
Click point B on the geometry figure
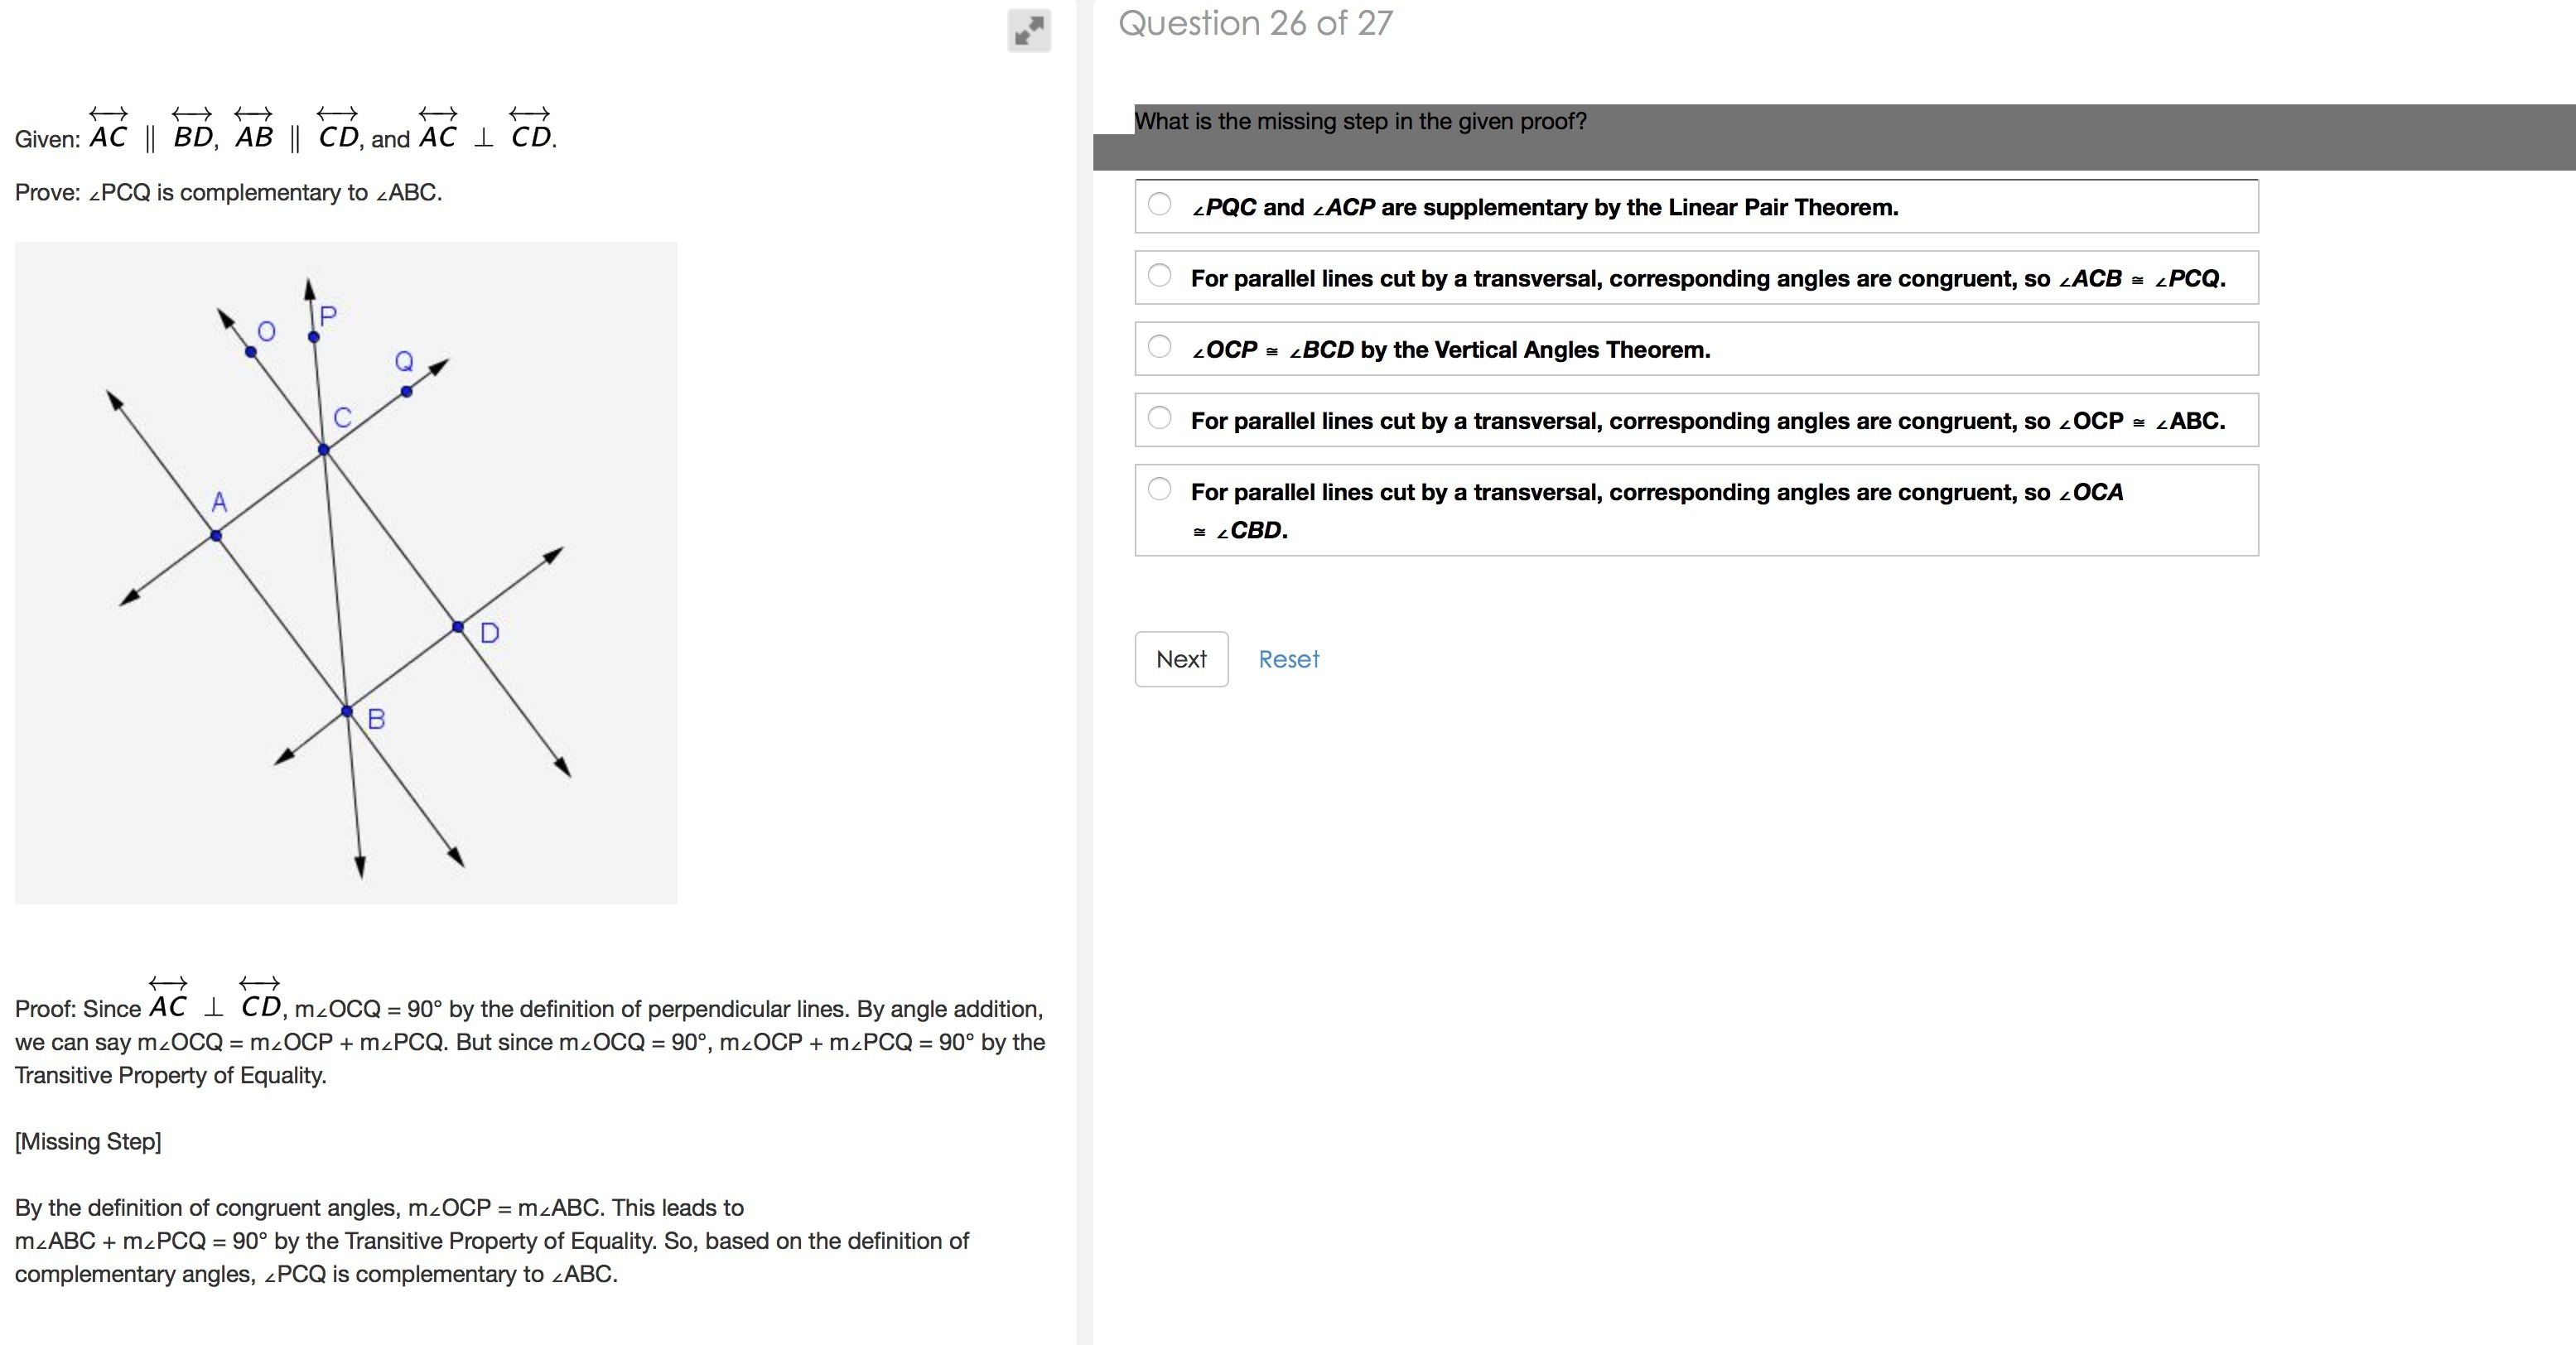347,711
